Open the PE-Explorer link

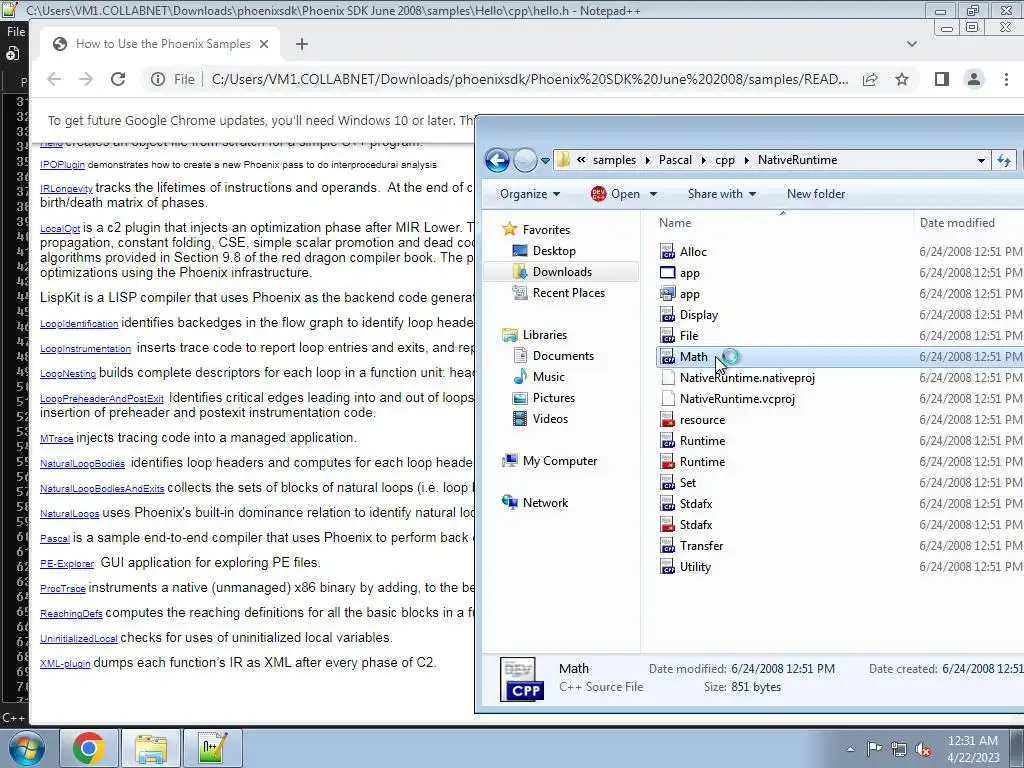pos(67,563)
